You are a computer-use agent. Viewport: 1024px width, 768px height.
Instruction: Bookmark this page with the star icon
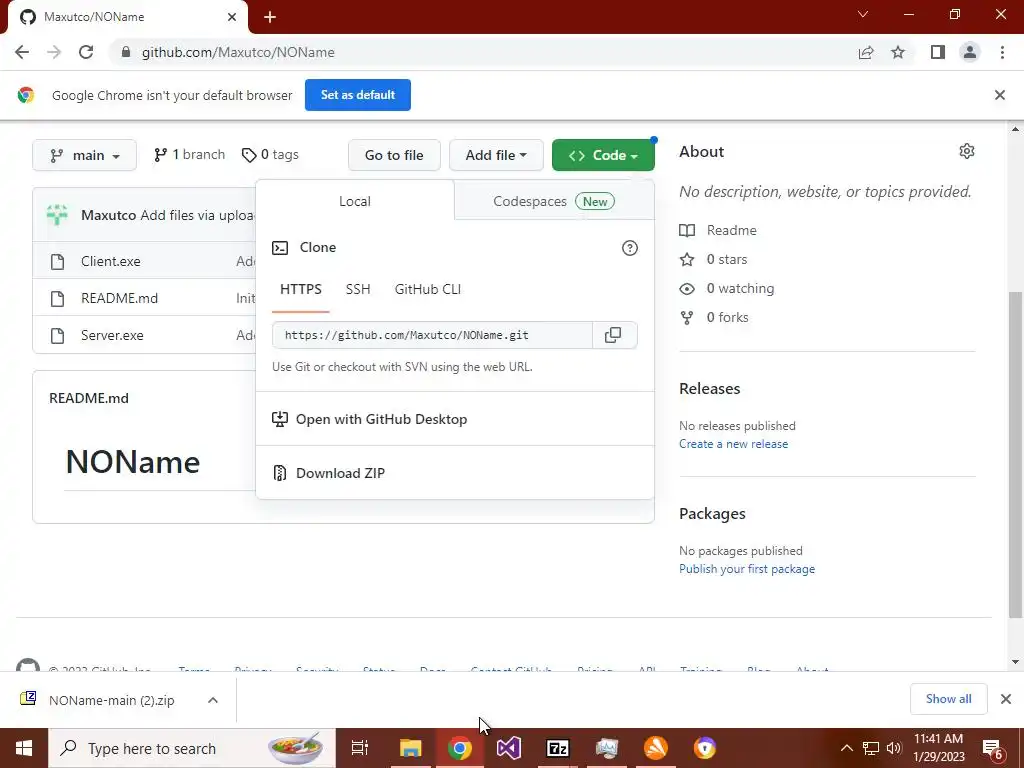coord(898,52)
